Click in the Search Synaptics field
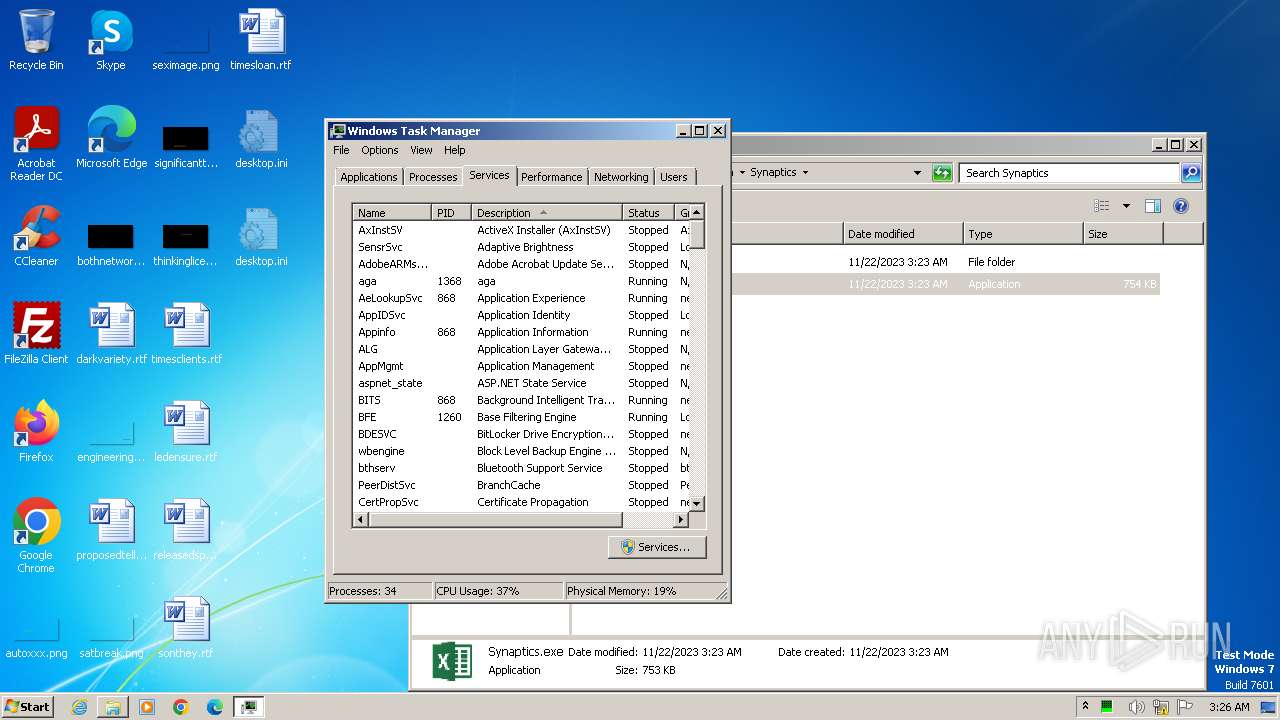 coord(1068,173)
